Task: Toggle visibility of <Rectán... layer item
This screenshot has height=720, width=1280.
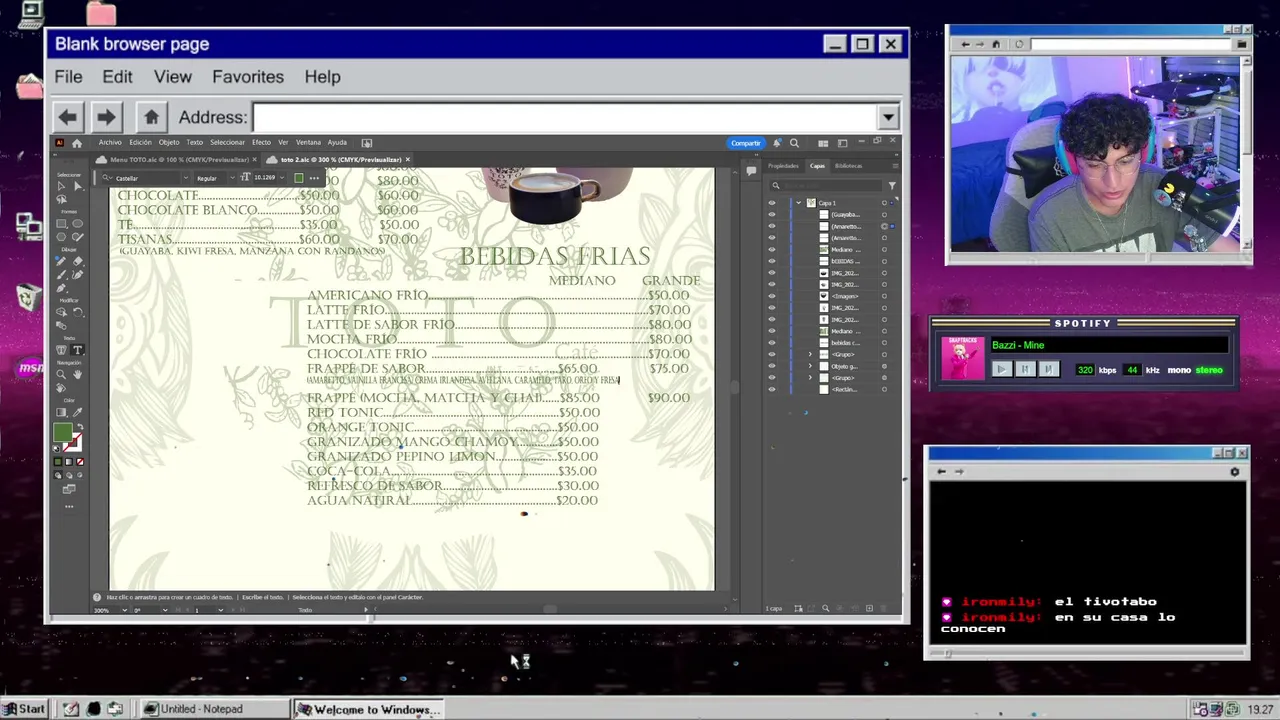Action: 772,390
